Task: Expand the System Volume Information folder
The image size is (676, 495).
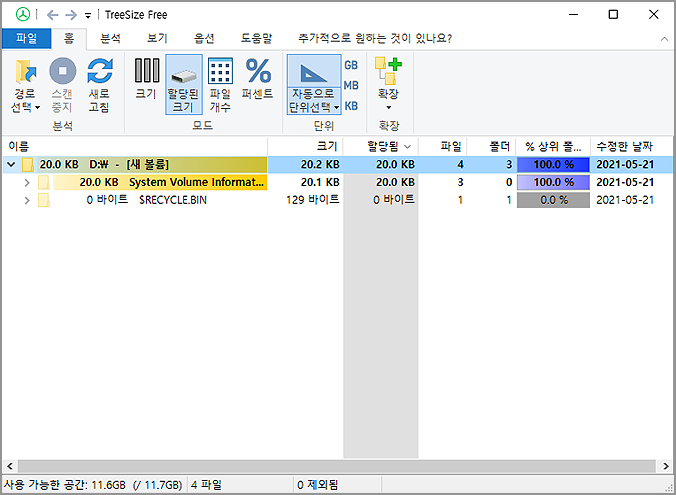Action: pos(27,182)
